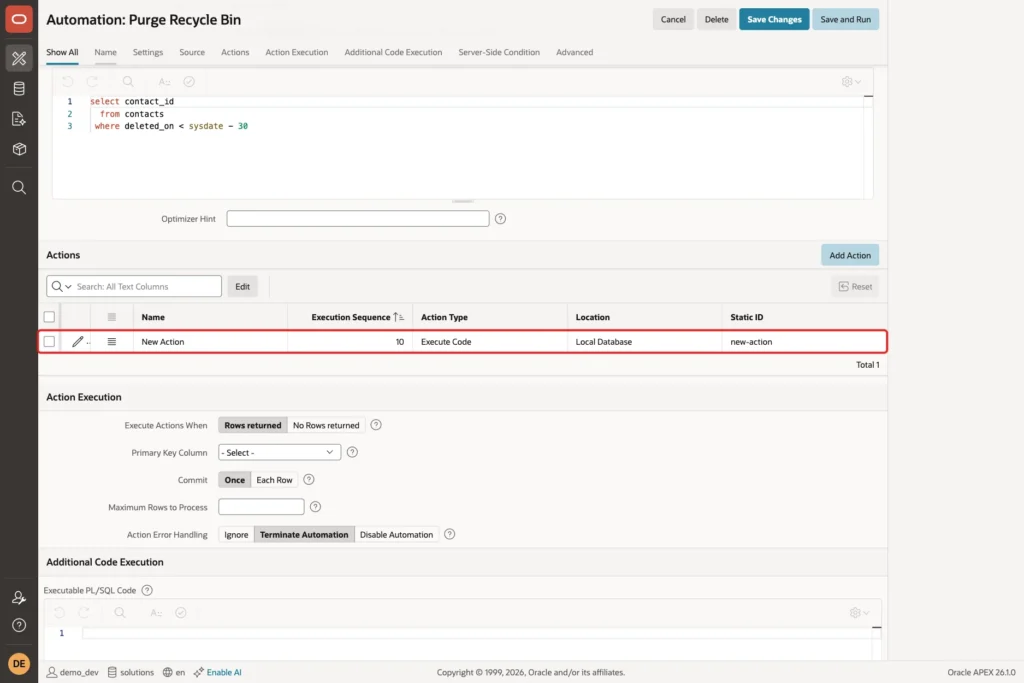Show help for Primary Key Column

(352, 452)
